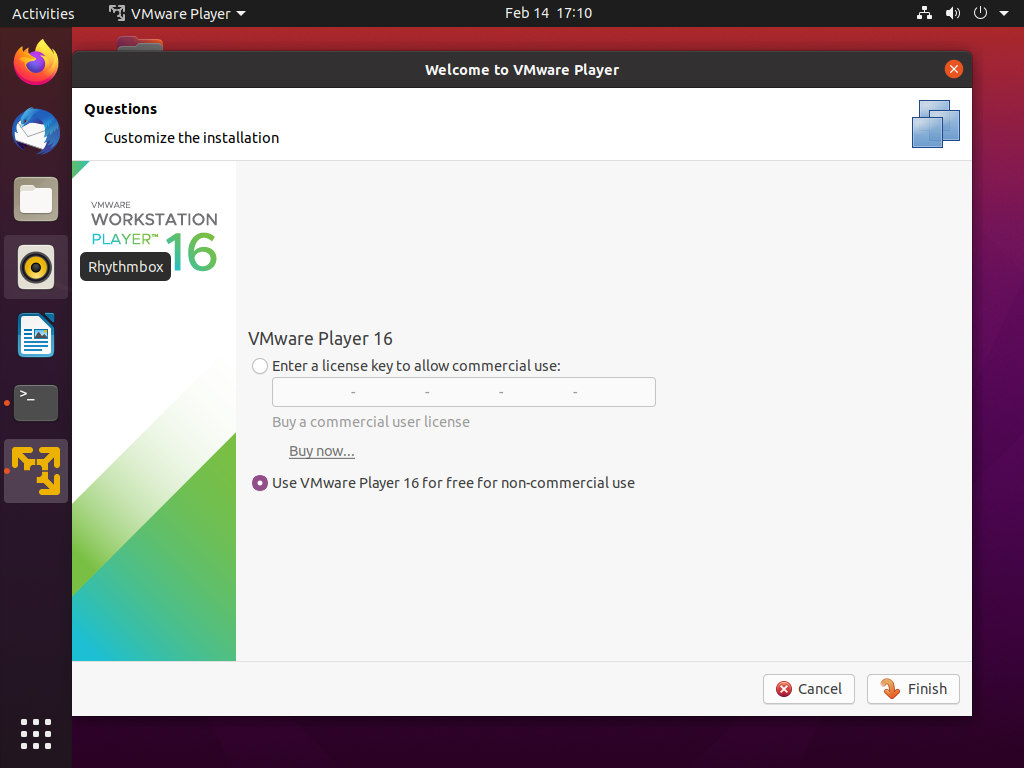Click the Rhythmbox tooltip label

click(125, 267)
